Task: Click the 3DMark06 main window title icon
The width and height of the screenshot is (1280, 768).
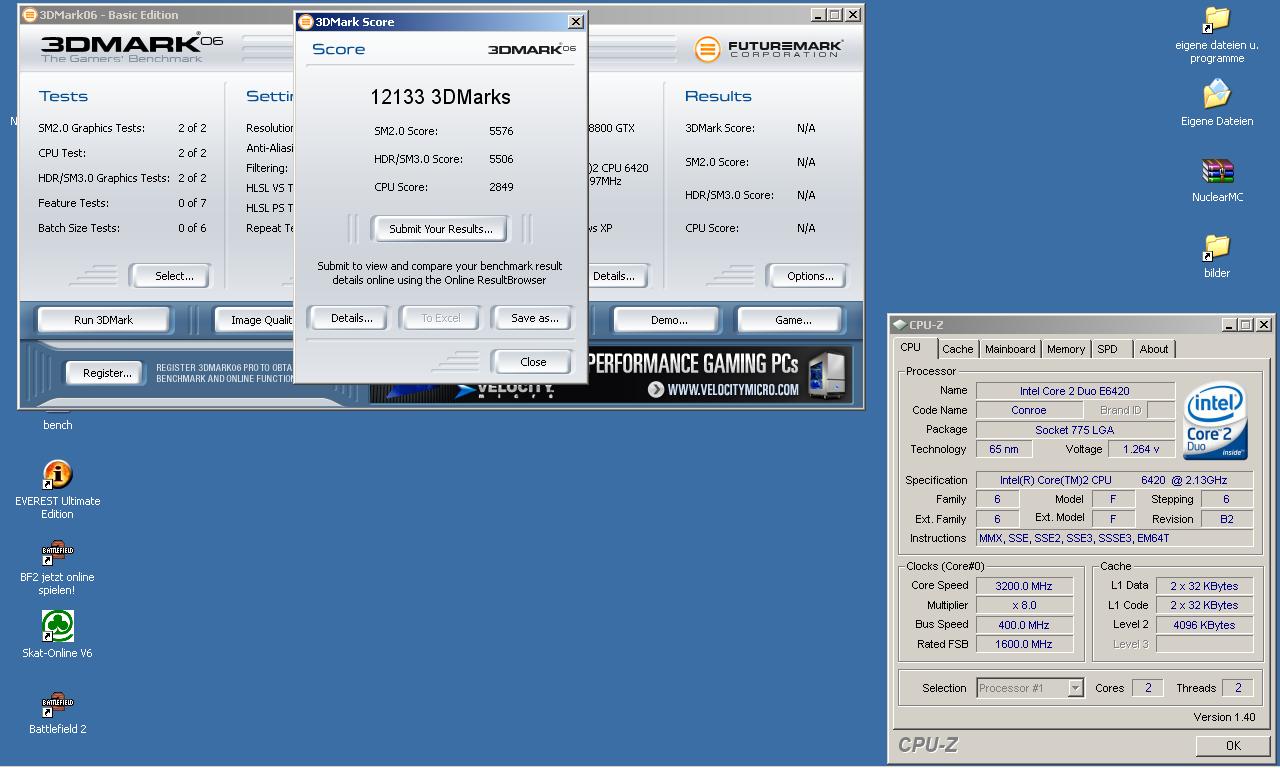Action: 30,15
